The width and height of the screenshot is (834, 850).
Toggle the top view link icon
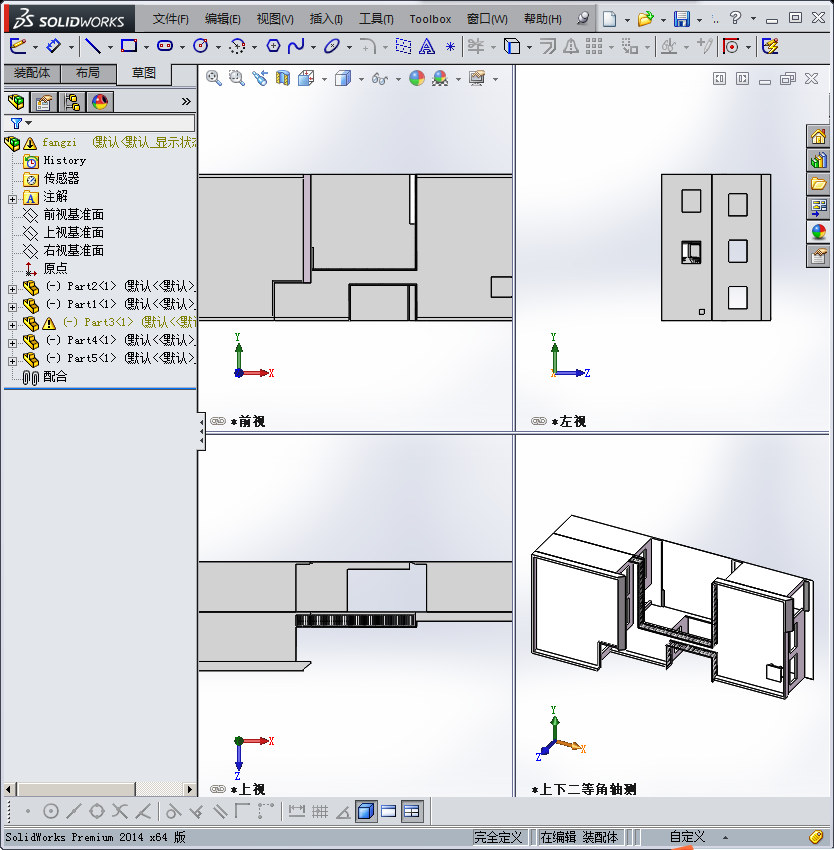pyautogui.click(x=218, y=789)
